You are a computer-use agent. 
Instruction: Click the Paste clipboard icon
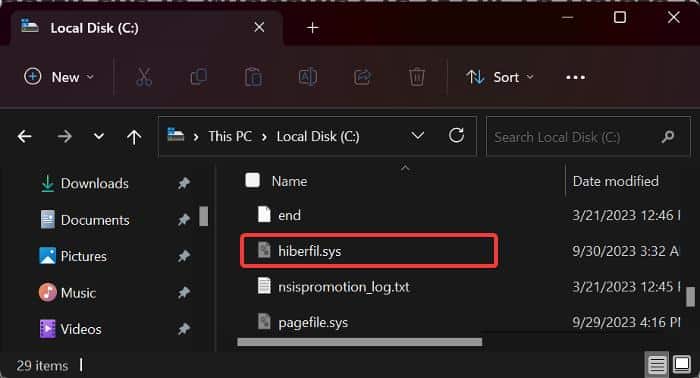coord(253,77)
